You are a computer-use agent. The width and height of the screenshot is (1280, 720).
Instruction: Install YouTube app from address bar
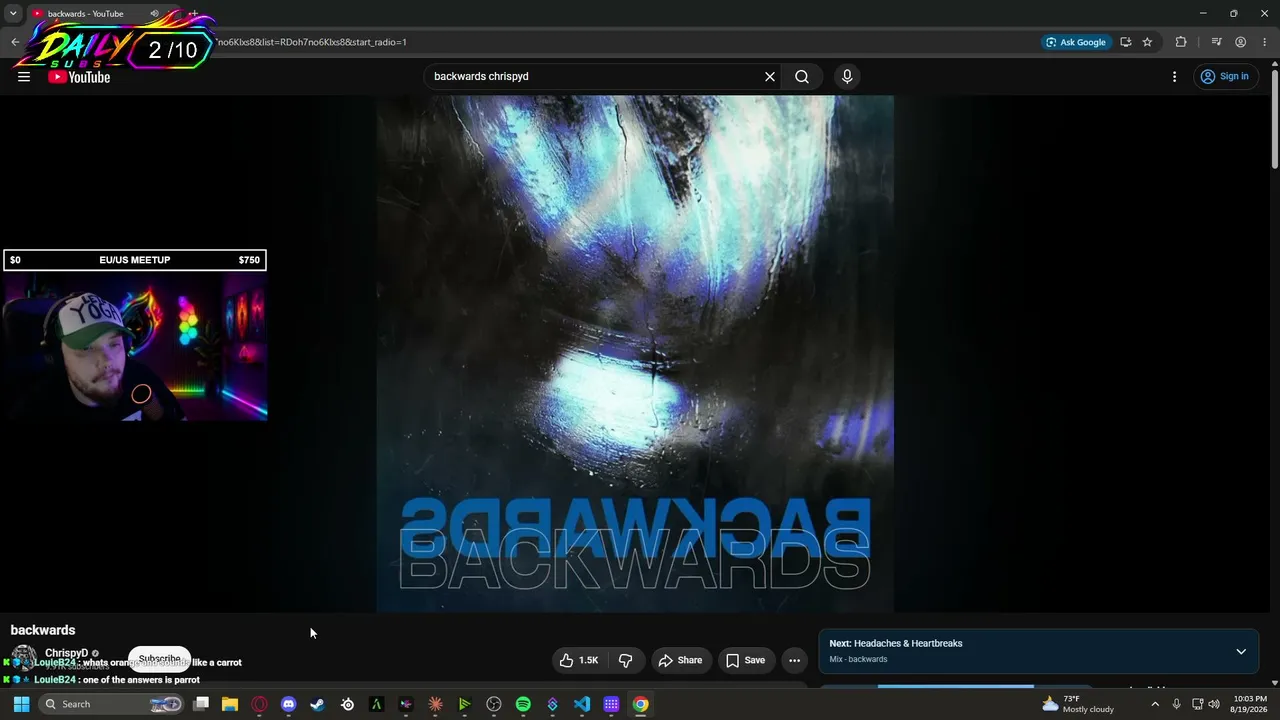(x=1126, y=42)
